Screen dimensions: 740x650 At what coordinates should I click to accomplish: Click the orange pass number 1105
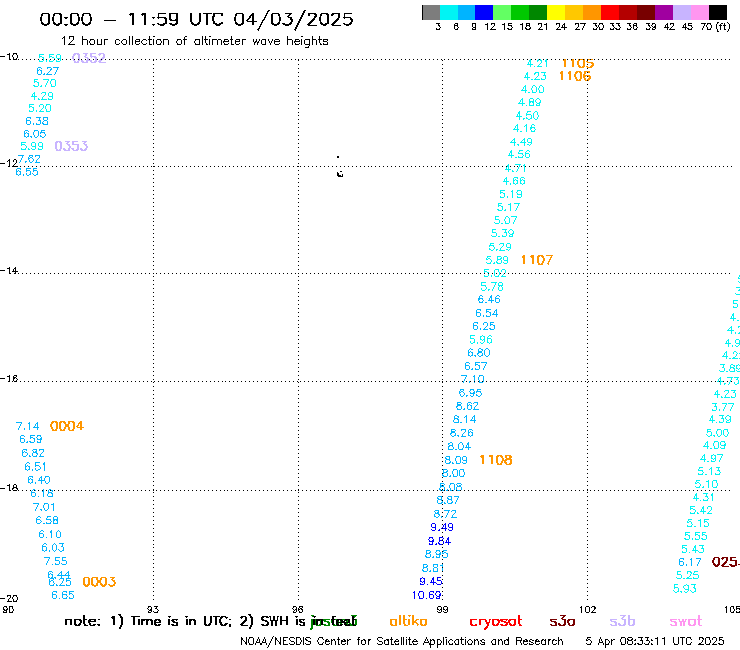578,63
